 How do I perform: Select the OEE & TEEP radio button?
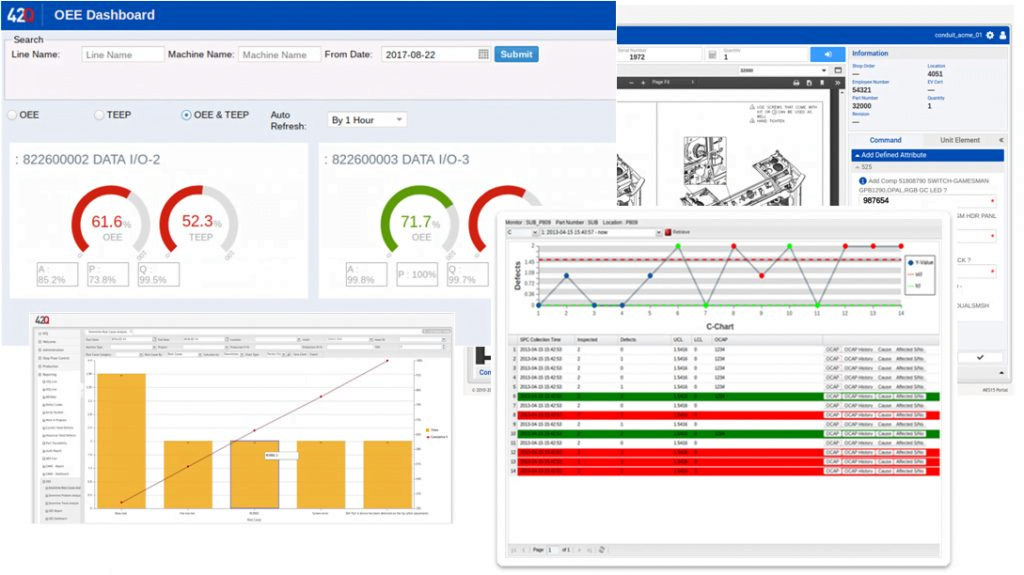[x=186, y=116]
